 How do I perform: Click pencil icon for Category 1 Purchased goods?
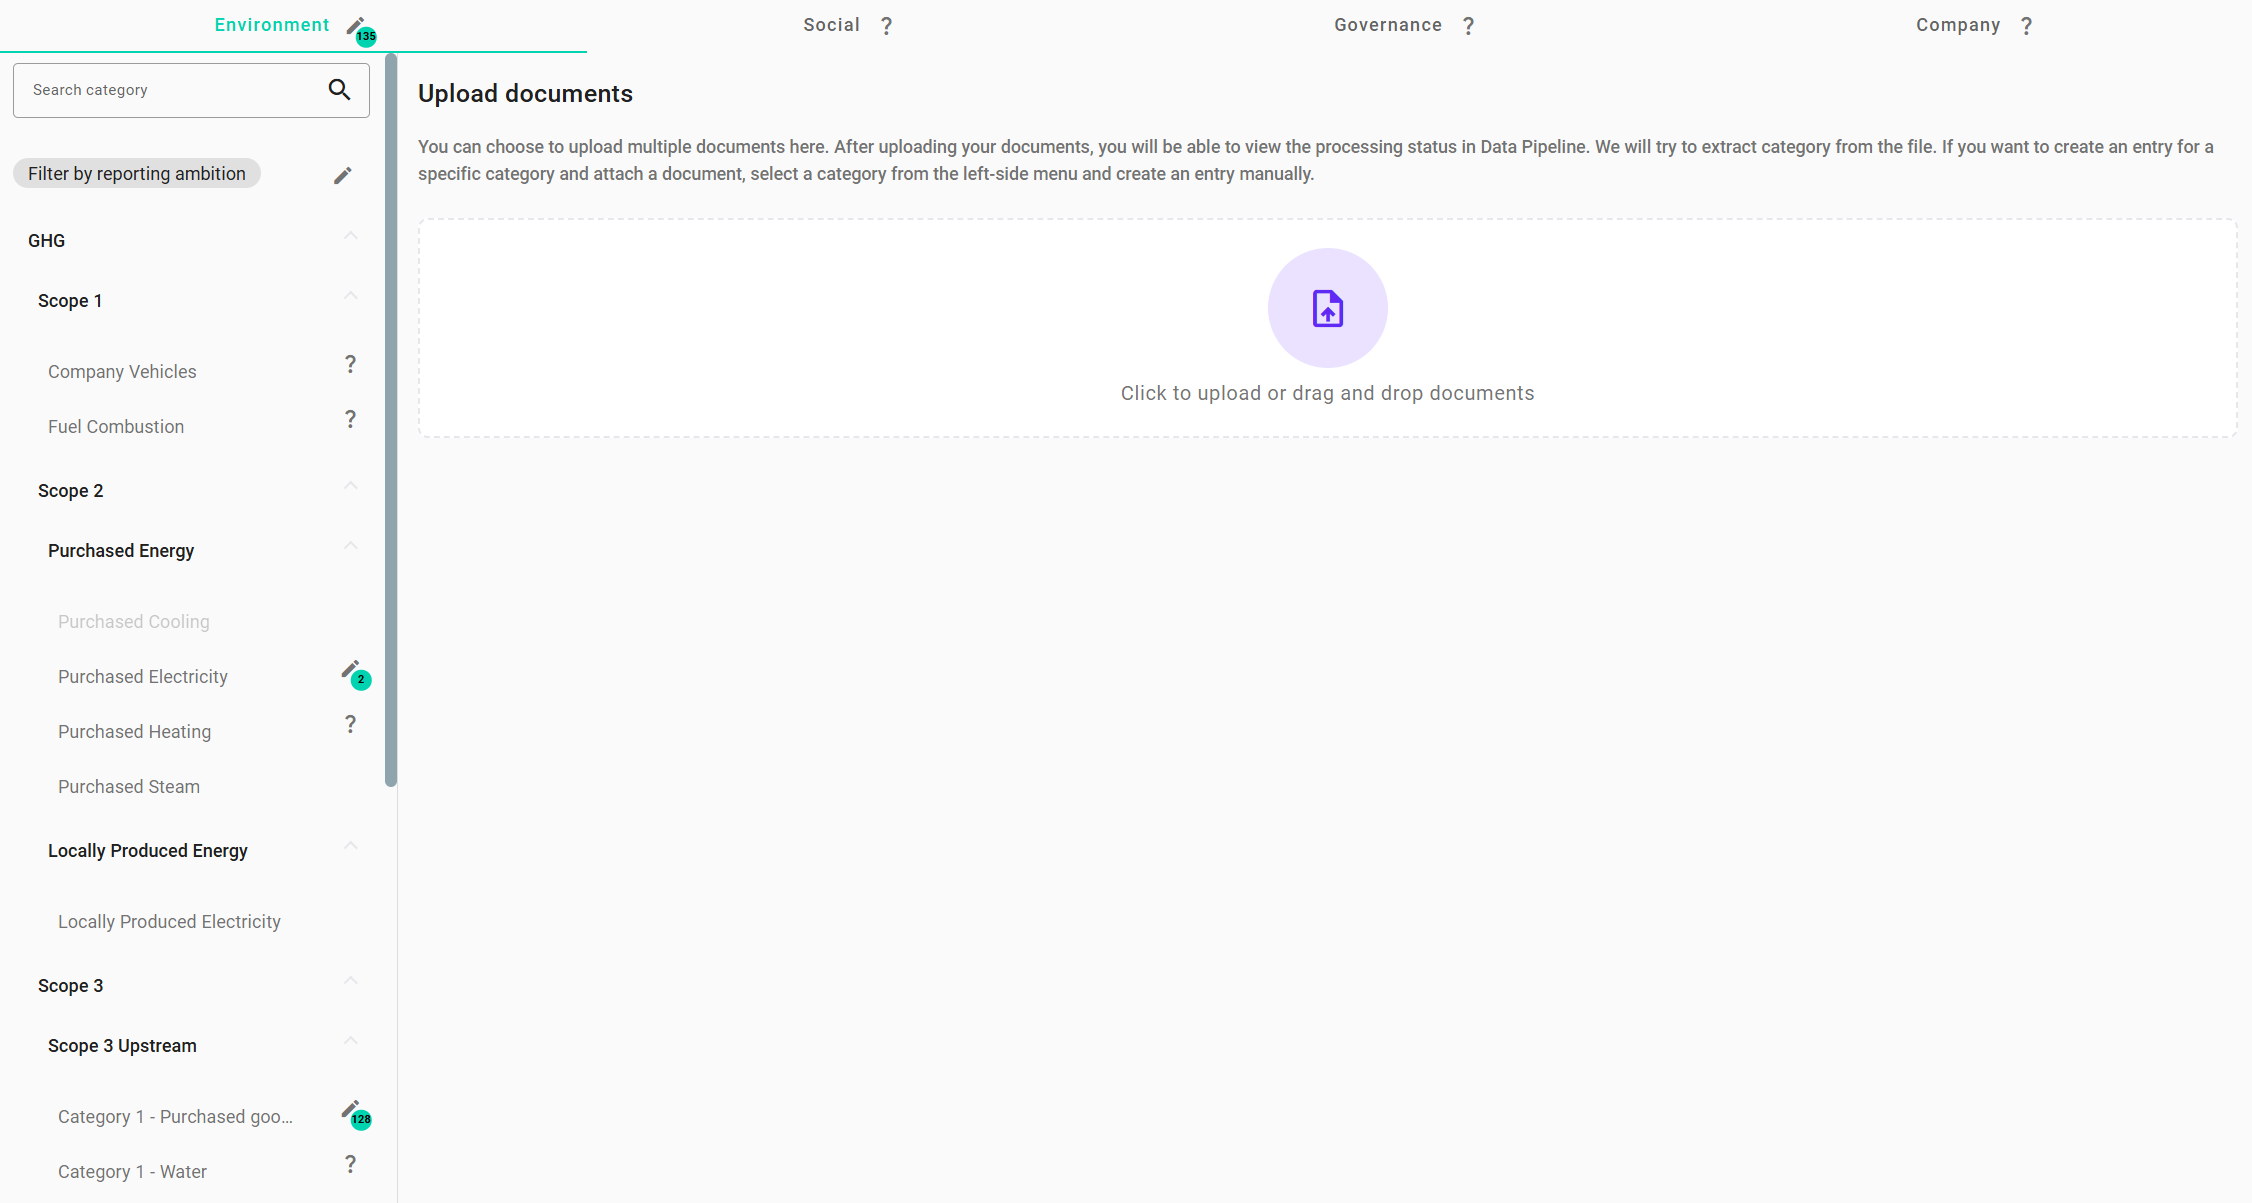pos(350,1109)
